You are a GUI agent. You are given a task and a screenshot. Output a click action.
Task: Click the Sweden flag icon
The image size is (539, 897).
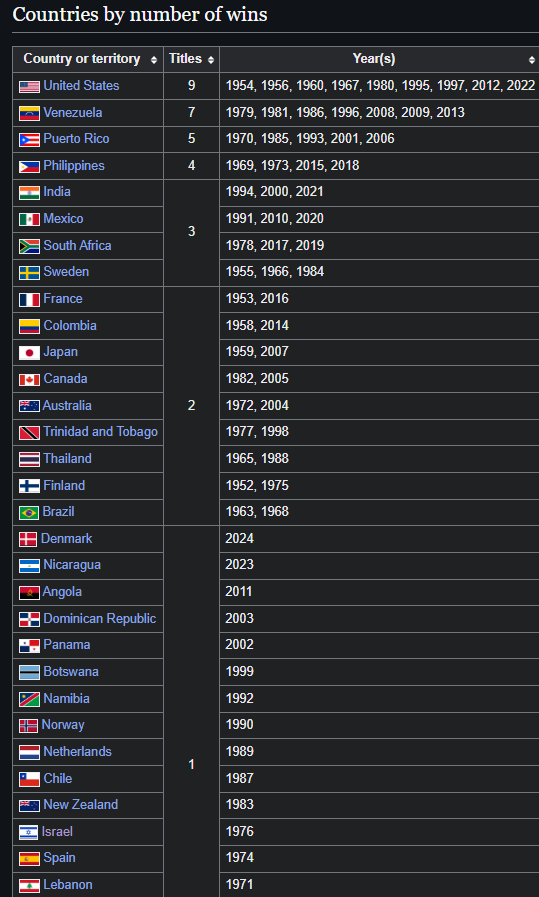click(x=29, y=272)
